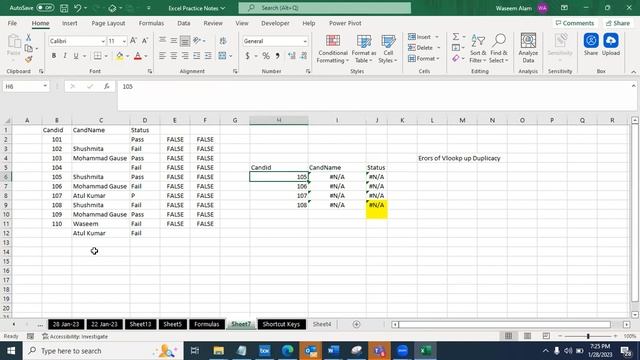Open the File menu
This screenshot has height=360, width=640.
(x=12, y=23)
